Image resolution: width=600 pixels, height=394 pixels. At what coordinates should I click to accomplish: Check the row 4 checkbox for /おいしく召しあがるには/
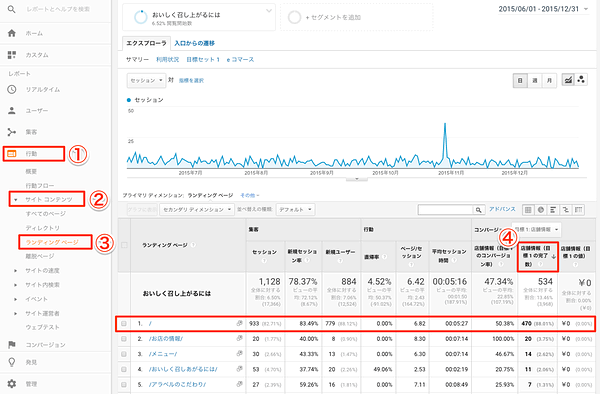[x=124, y=369]
